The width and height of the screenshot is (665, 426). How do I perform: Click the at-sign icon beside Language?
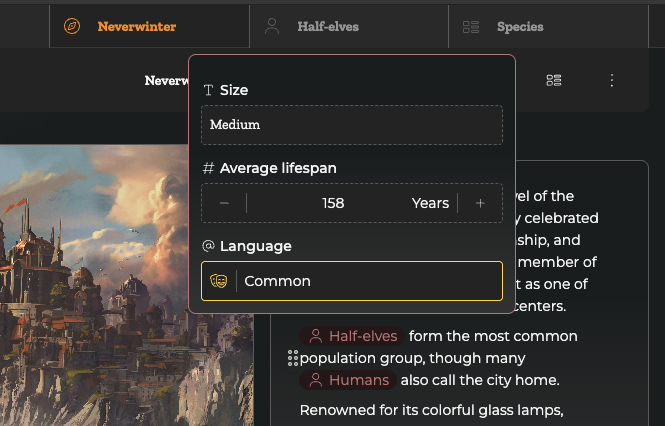click(208, 246)
